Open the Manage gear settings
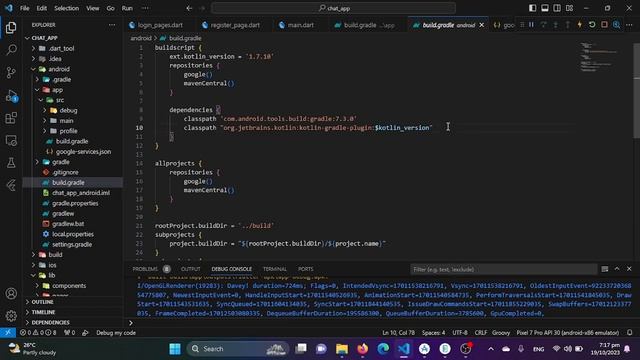Image resolution: width=640 pixels, height=360 pixels. click(x=11, y=316)
